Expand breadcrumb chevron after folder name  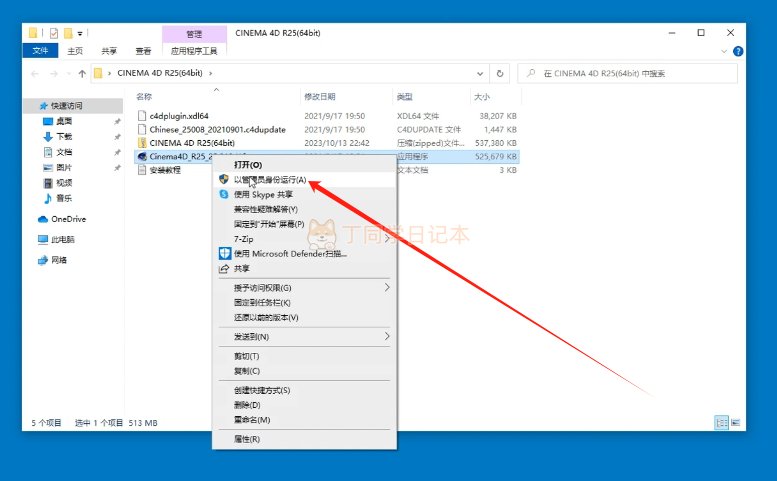click(x=211, y=73)
